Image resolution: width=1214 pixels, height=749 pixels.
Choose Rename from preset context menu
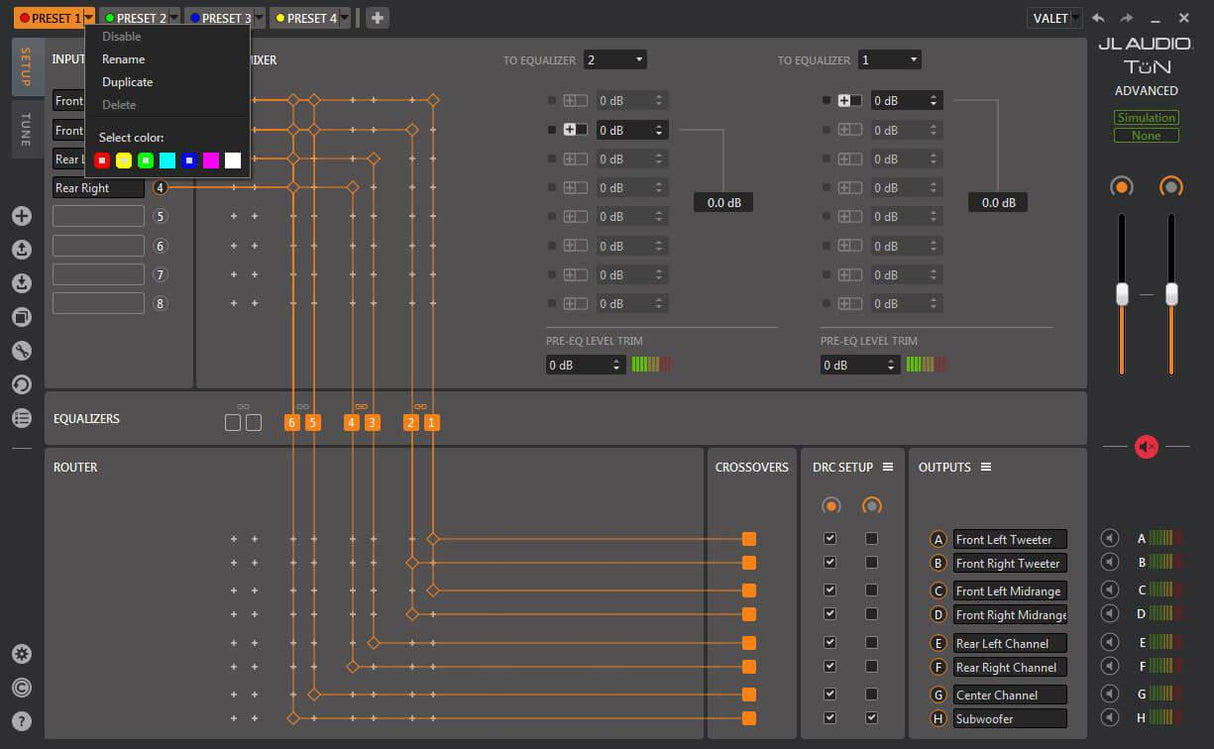[123, 59]
